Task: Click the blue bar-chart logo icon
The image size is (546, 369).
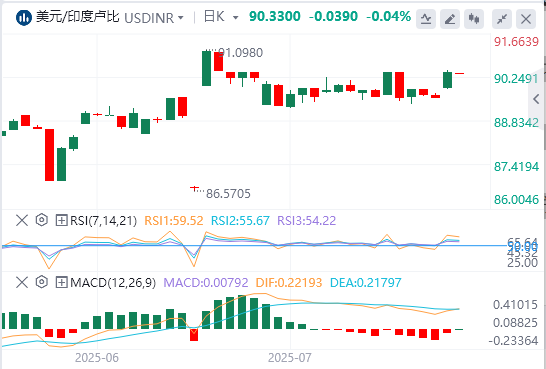Action: click(x=24, y=17)
